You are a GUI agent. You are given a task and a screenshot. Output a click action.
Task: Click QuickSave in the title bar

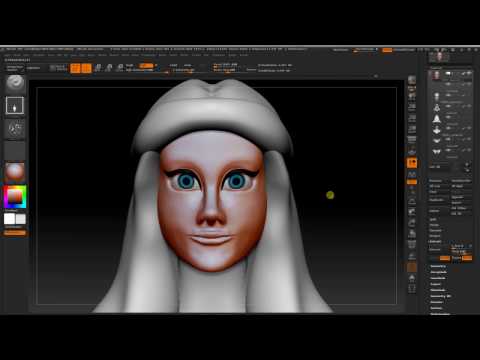click(340, 50)
